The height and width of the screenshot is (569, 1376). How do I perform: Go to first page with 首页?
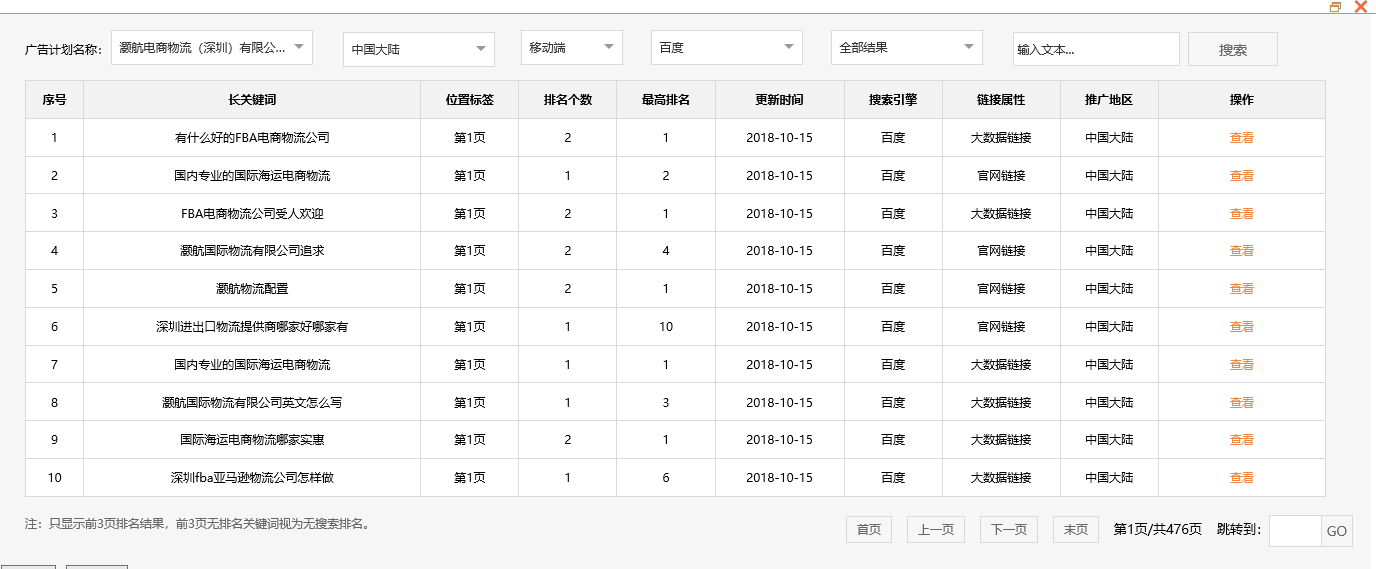[869, 530]
